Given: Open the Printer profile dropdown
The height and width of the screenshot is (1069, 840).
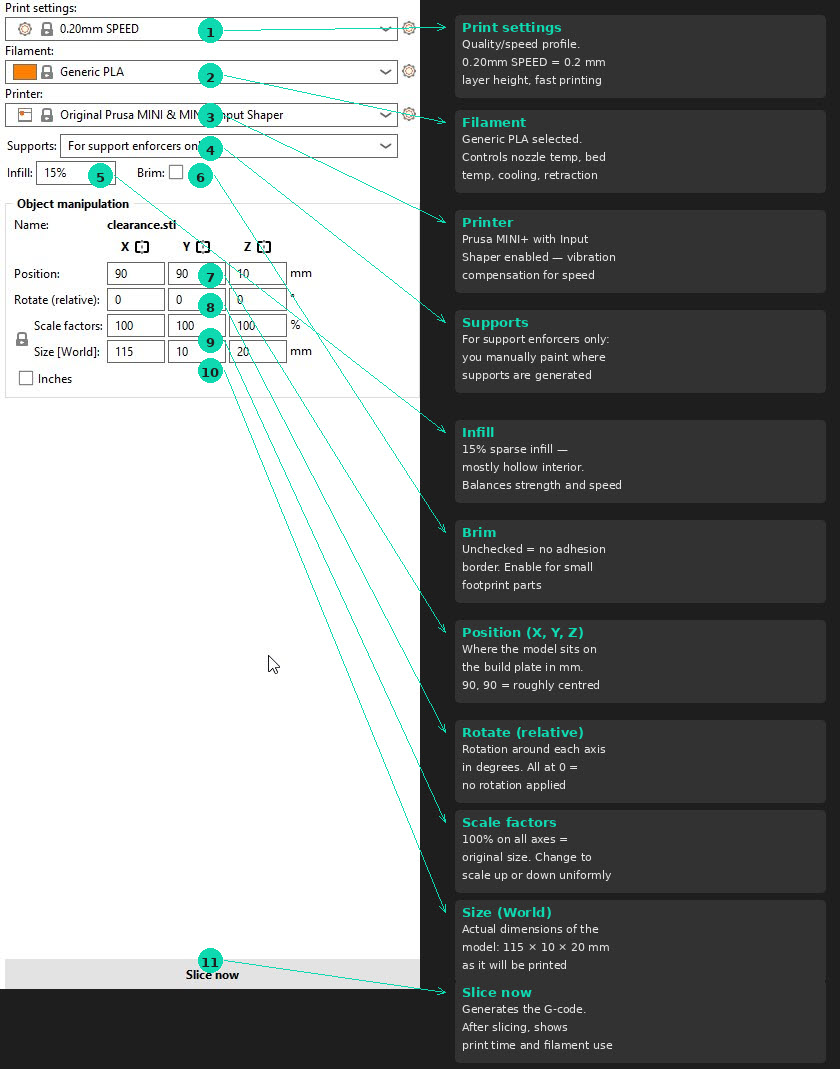Looking at the screenshot, I should coord(385,114).
